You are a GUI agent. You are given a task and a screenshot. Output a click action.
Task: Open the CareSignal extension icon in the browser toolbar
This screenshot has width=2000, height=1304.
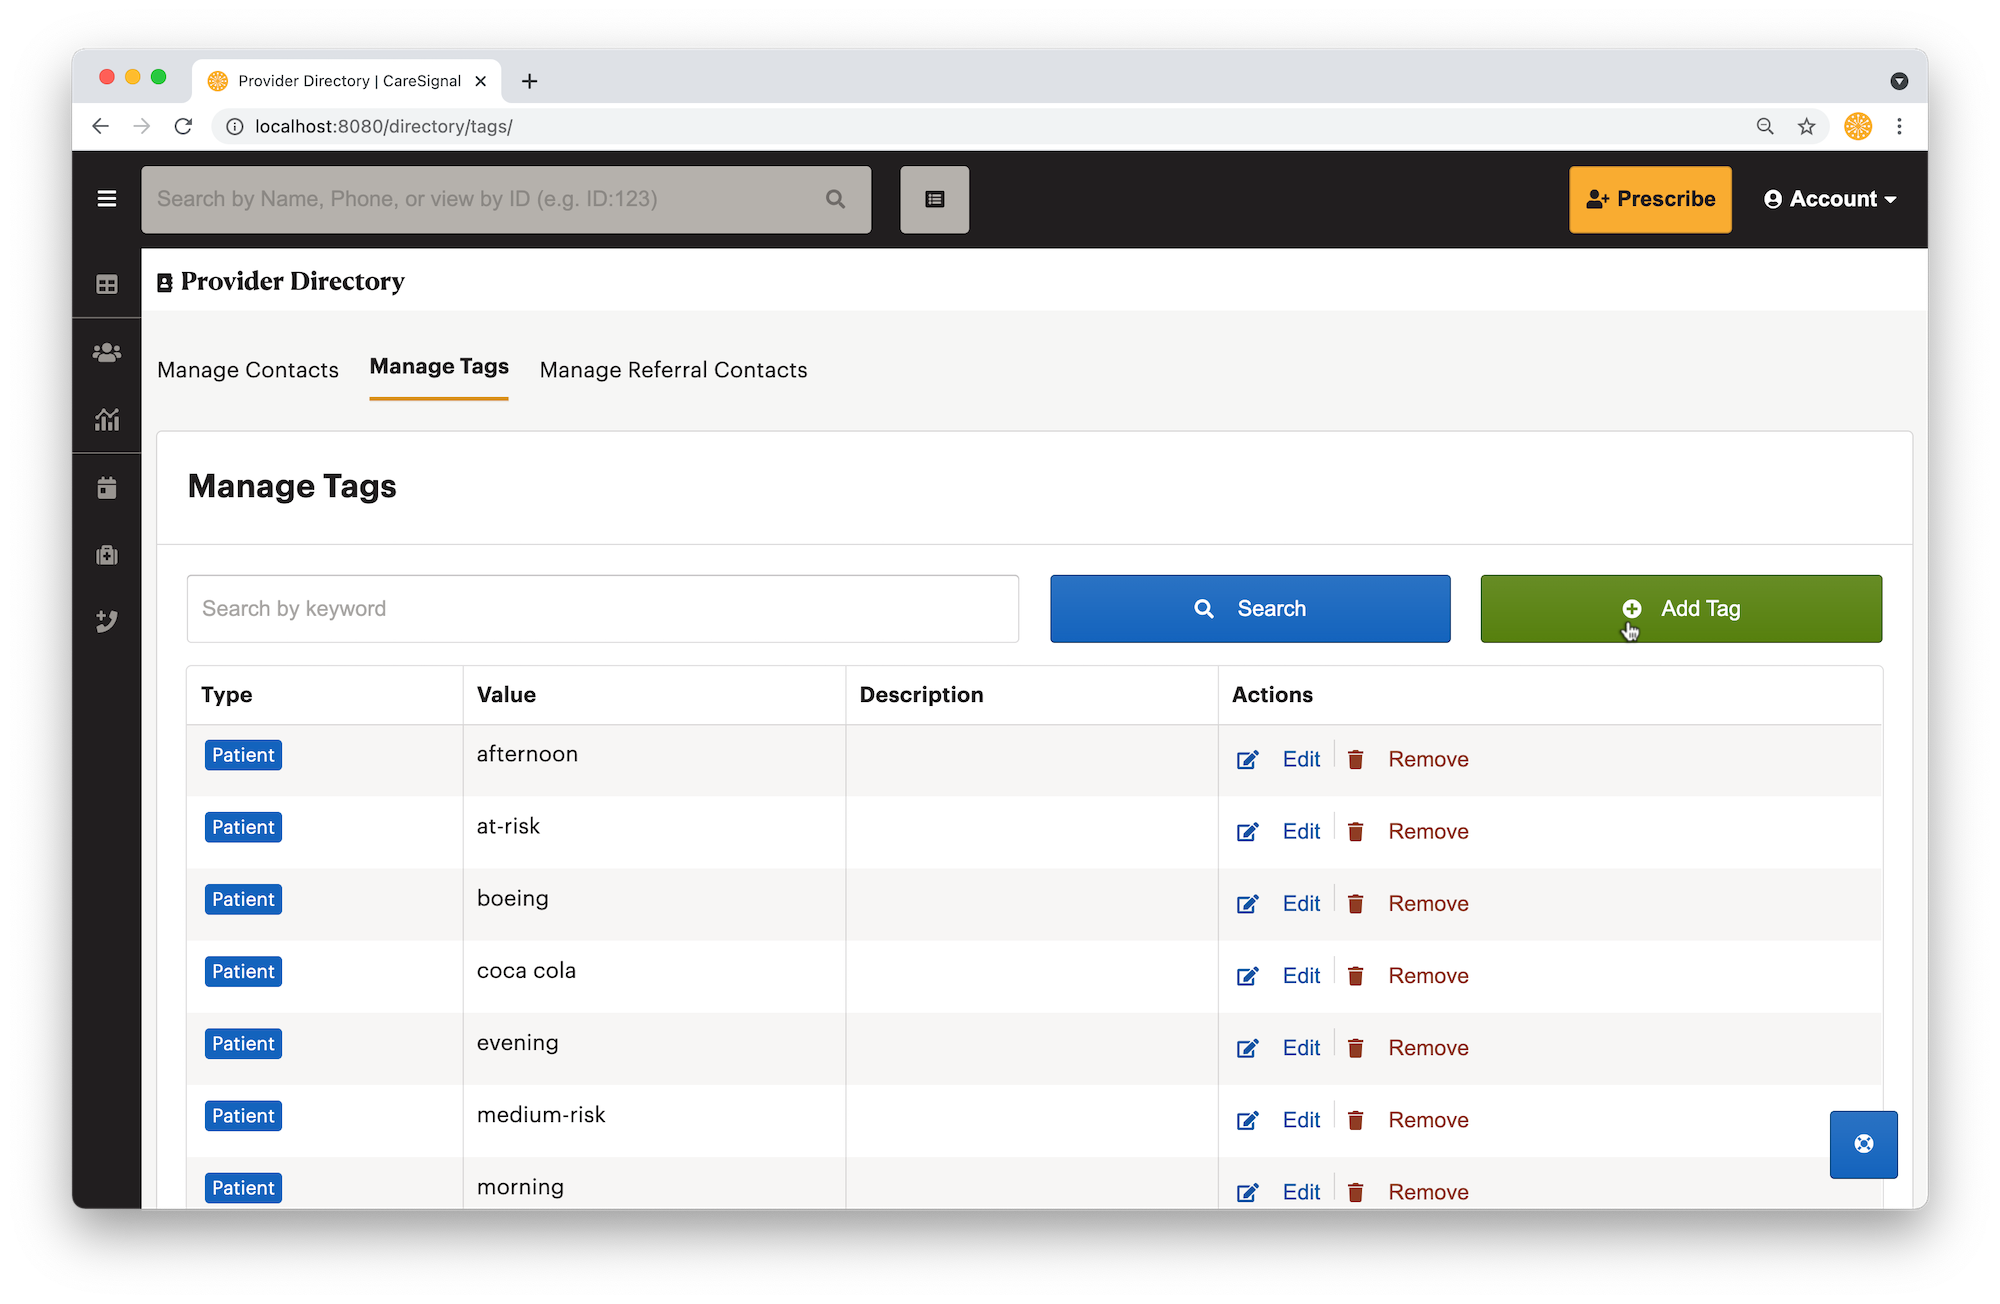(1858, 126)
